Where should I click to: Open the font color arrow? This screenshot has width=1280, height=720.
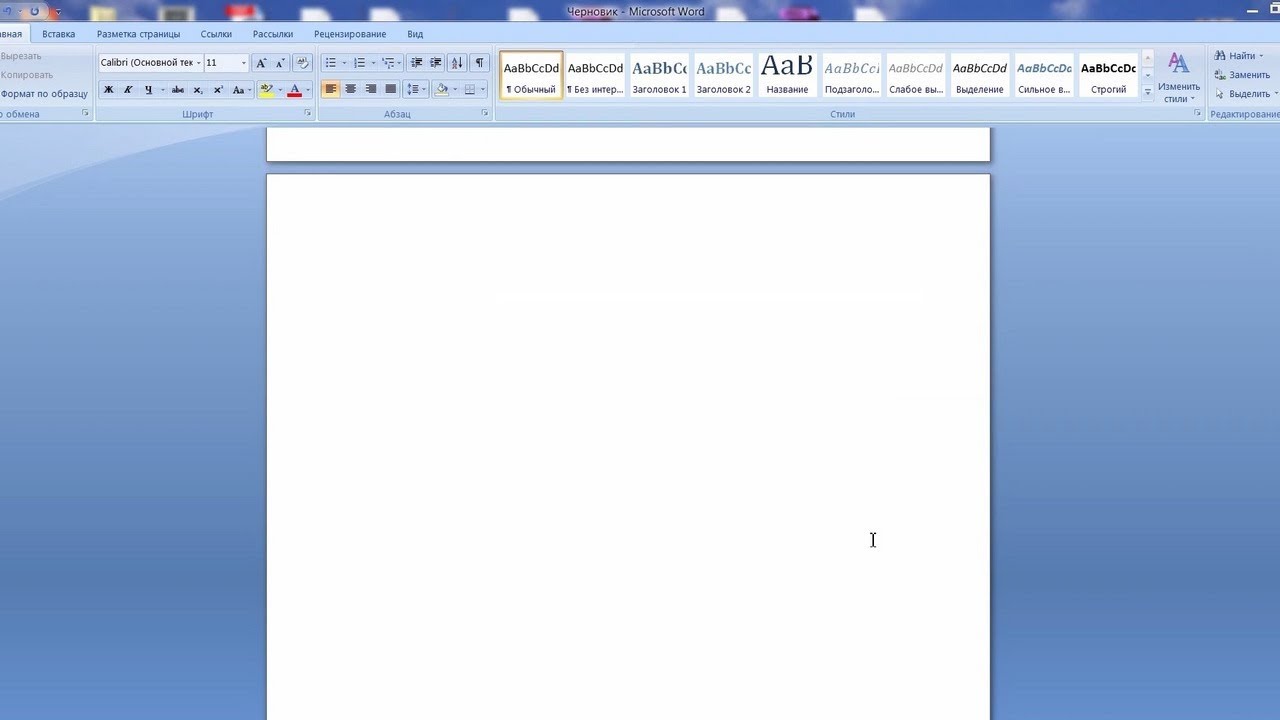coord(308,90)
